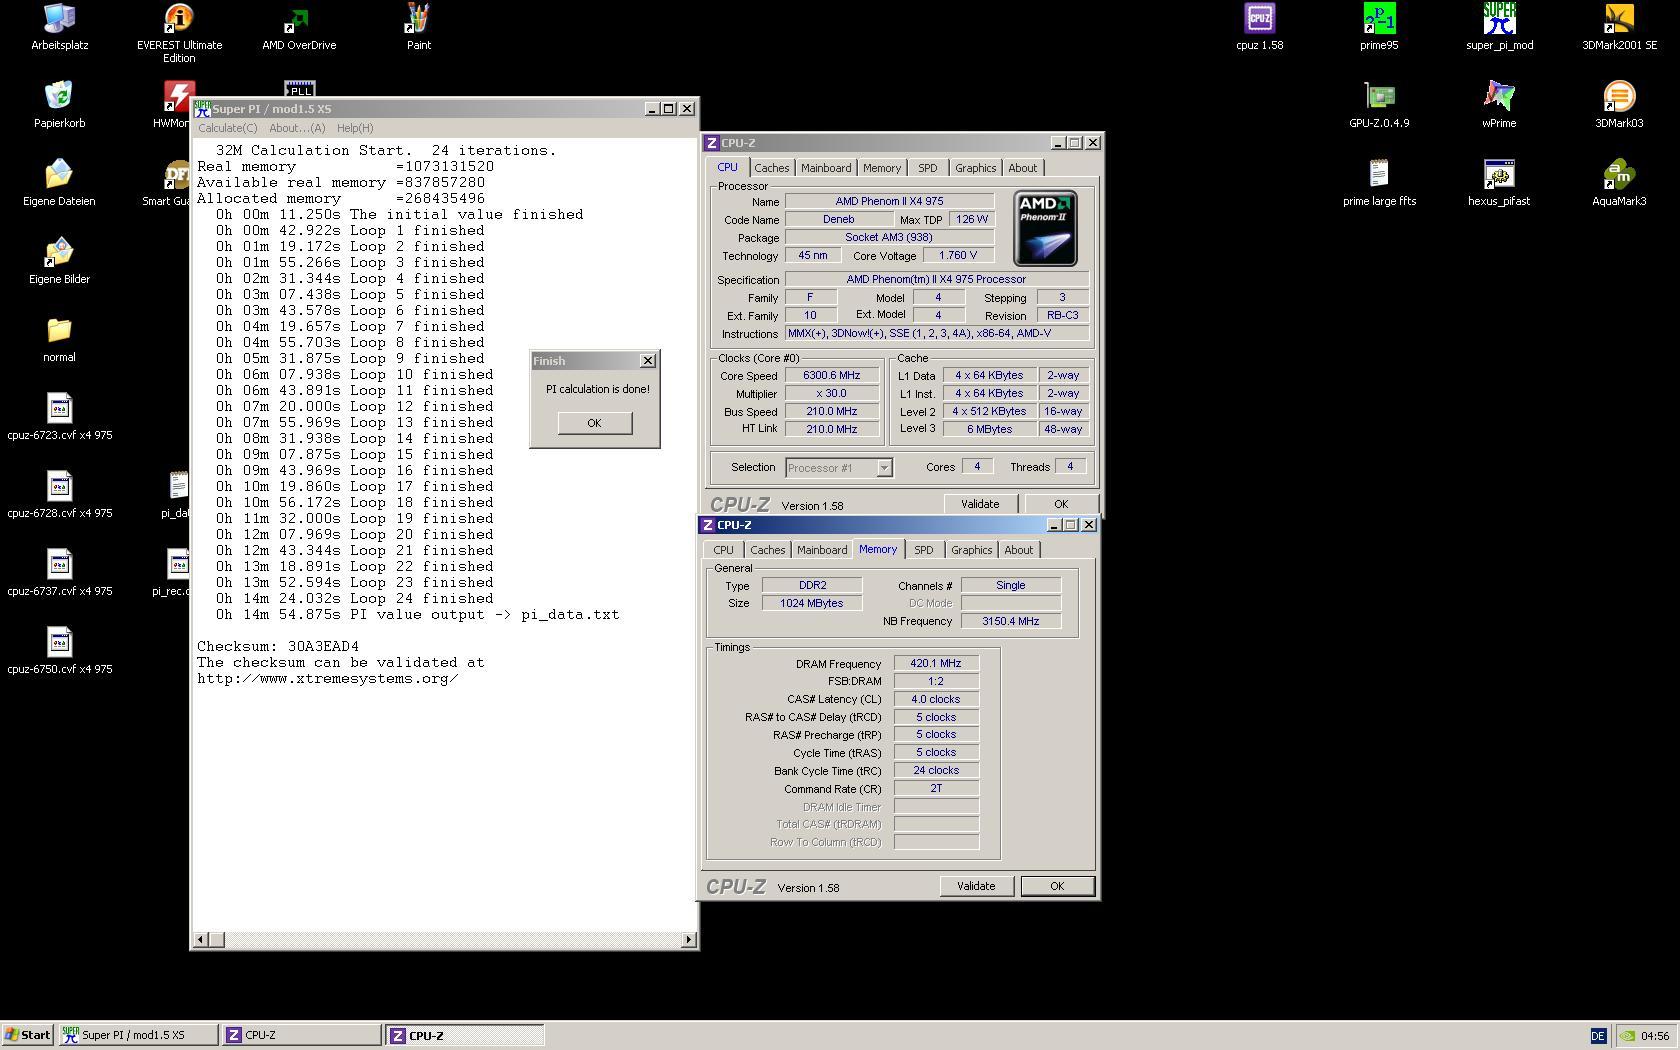Switch to Caches tab in upper CPU-Z
The image size is (1680, 1050).
(771, 168)
